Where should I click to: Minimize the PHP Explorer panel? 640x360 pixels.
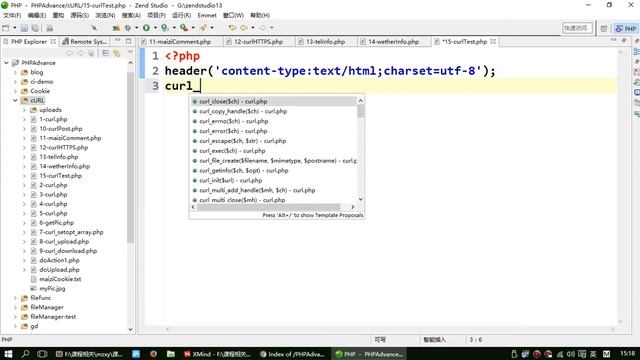pyautogui.click(x=118, y=41)
